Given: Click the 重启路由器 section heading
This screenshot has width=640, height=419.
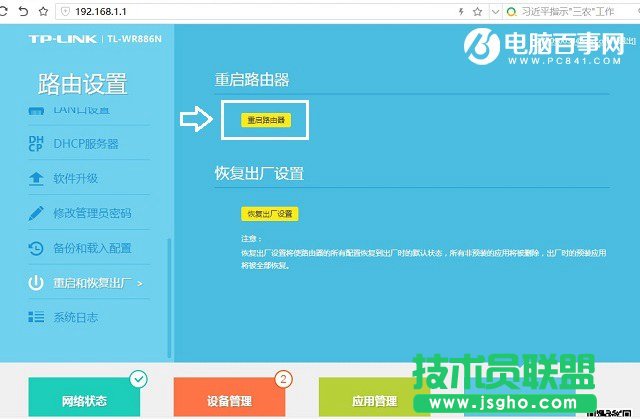Looking at the screenshot, I should pos(252,80).
